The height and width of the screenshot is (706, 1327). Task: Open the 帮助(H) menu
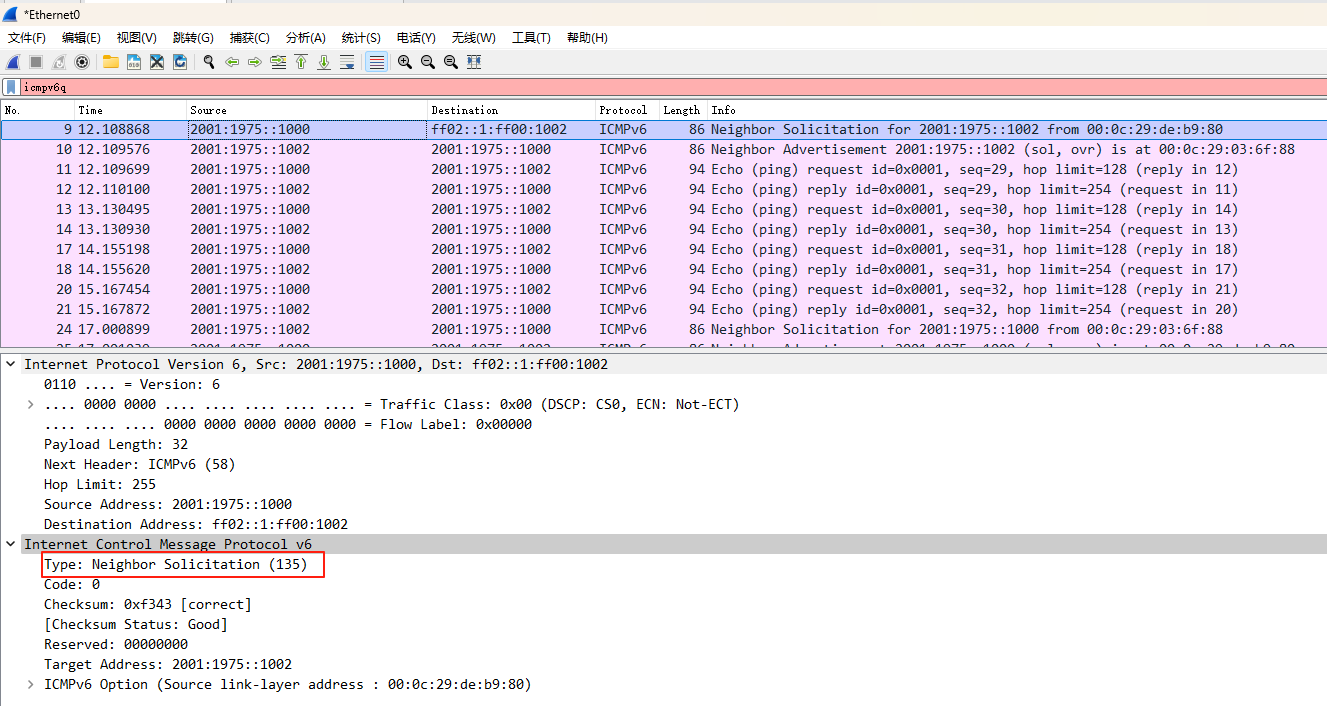[x=587, y=38]
